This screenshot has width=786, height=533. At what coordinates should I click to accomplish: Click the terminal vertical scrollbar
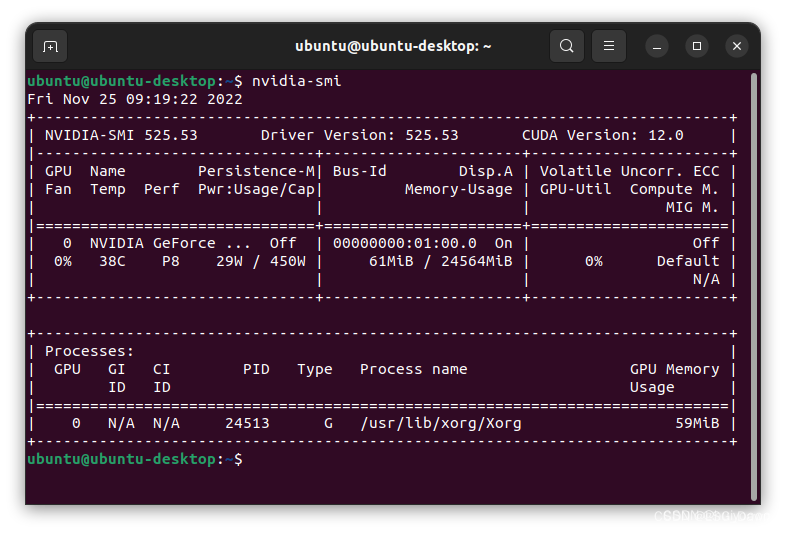[x=754, y=287]
